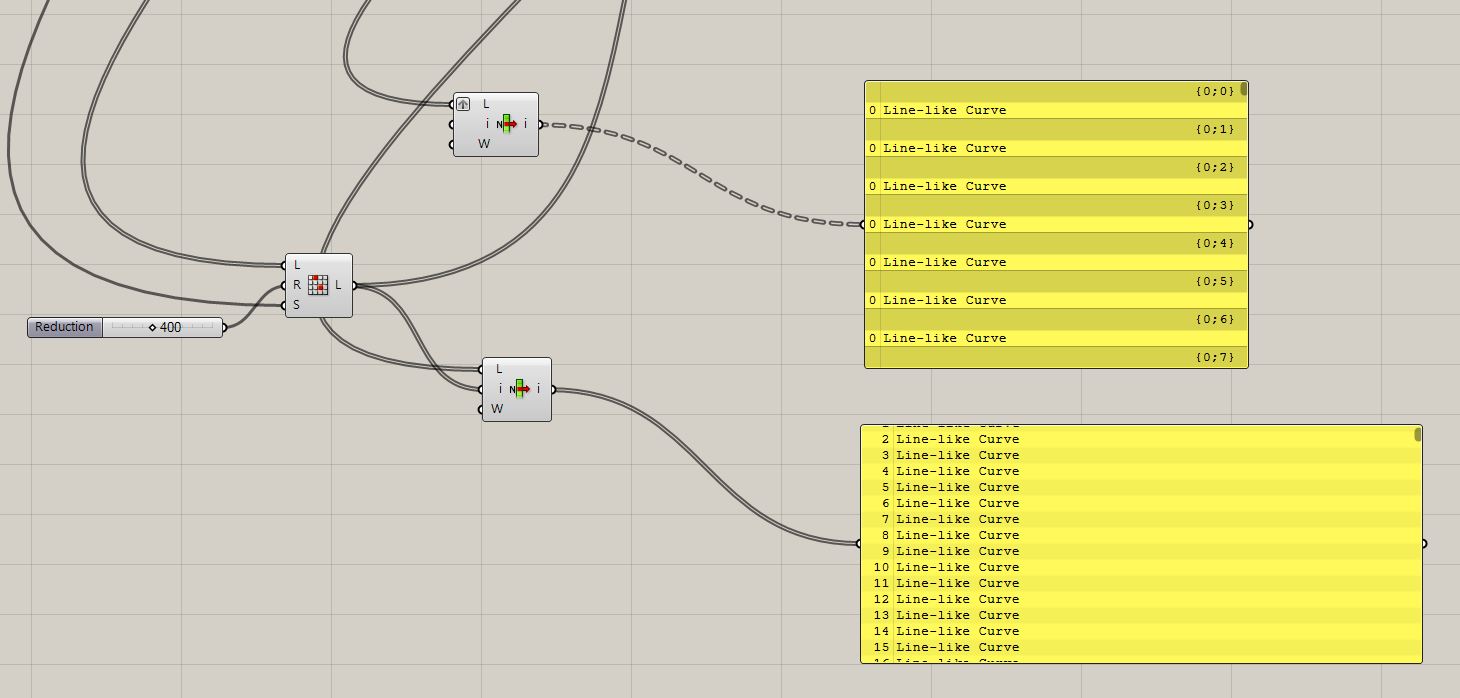Select the Random Reduce component icon
Screen dimensions: 1460x698
pos(318,286)
